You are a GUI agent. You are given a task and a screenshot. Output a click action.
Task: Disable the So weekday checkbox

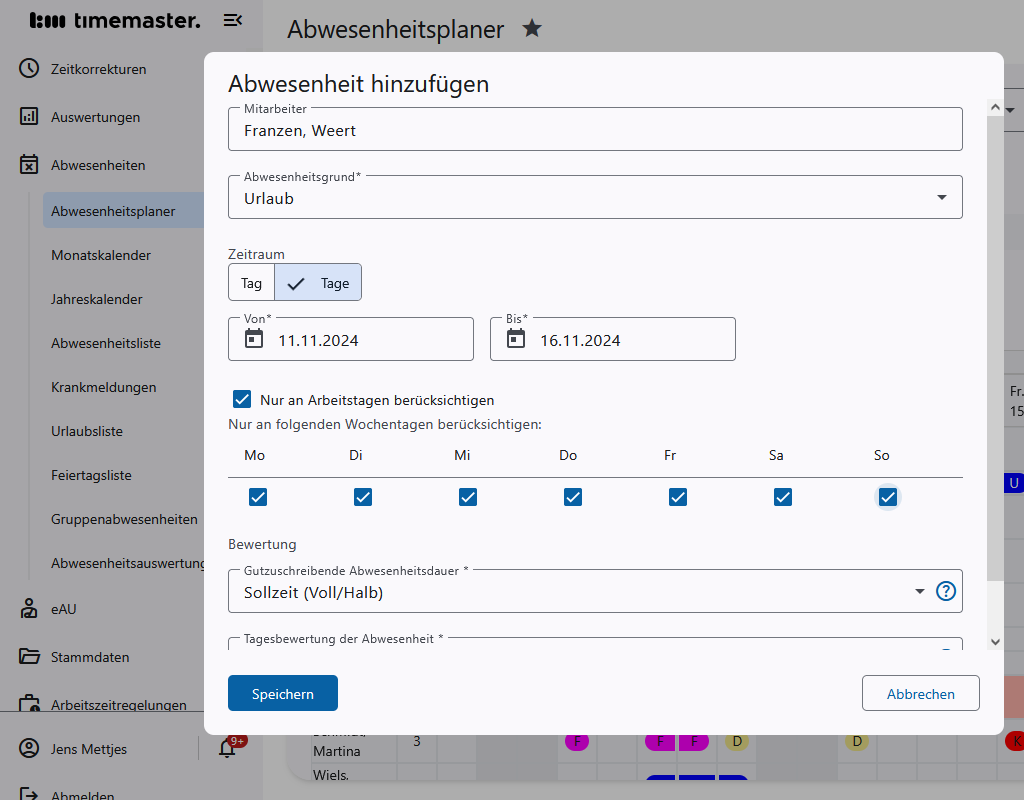tap(888, 496)
